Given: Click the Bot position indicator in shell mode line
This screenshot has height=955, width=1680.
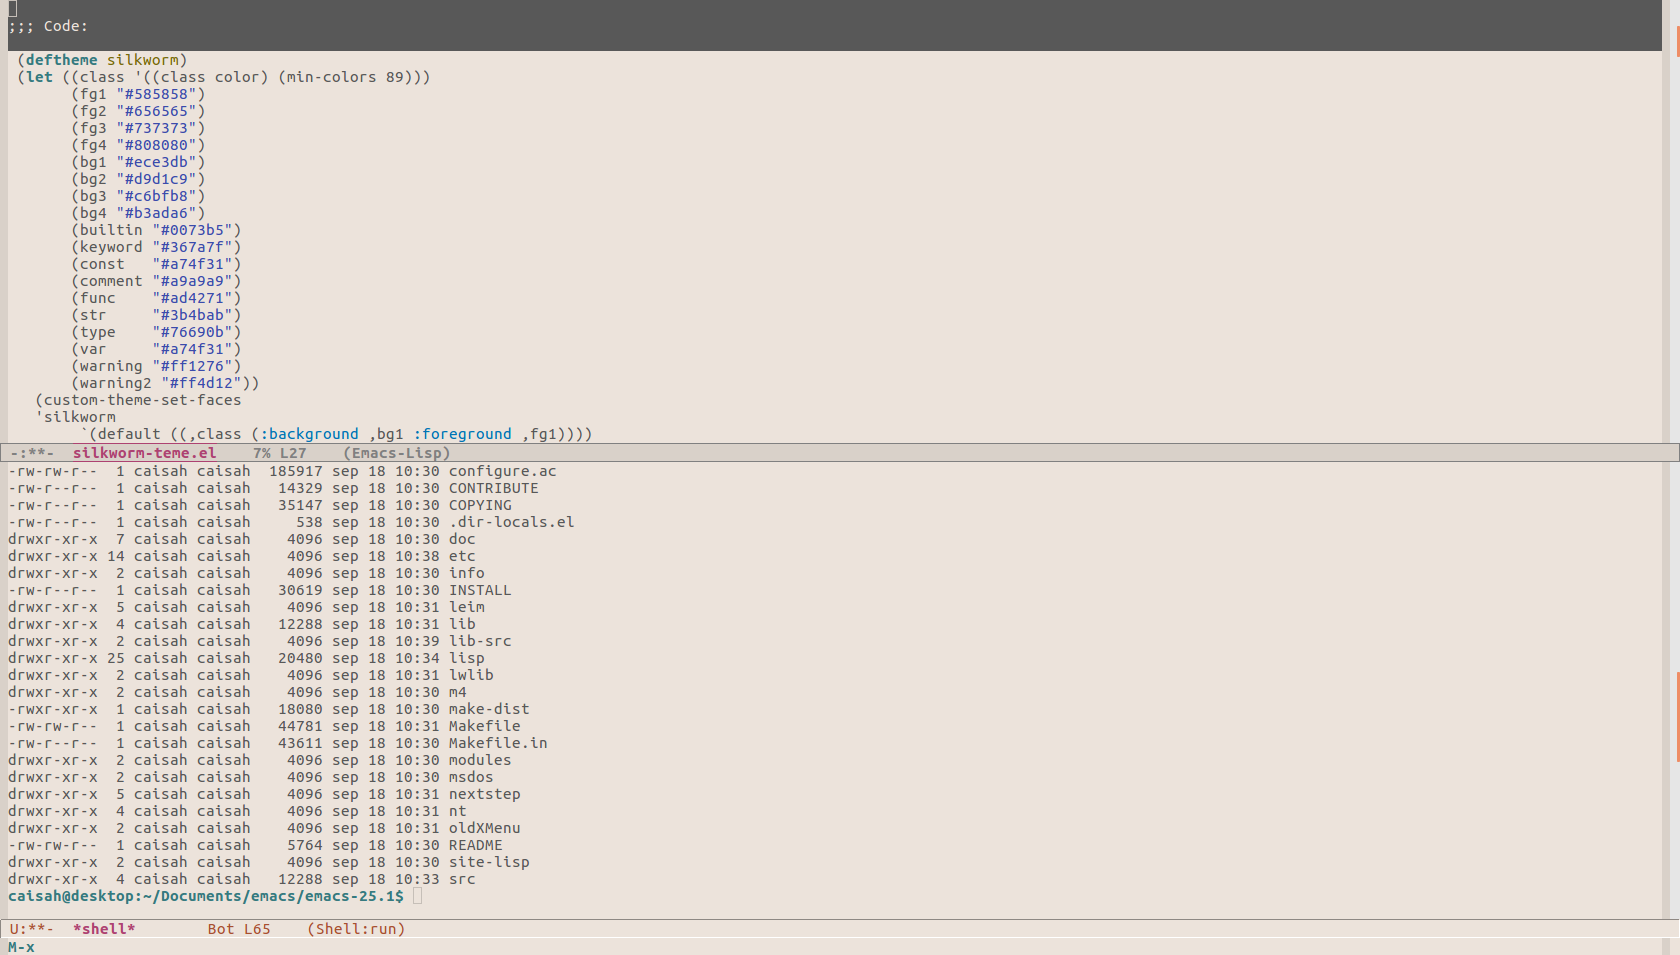Looking at the screenshot, I should pyautogui.click(x=221, y=929).
